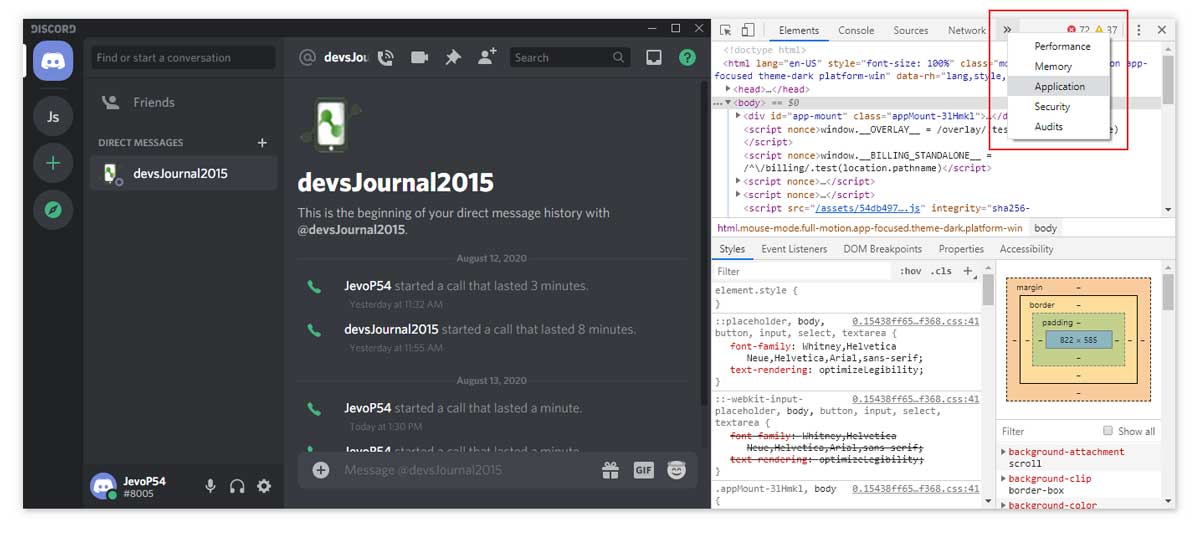This screenshot has width=1200, height=535.
Task: Open inbox icon in header
Action: (x=654, y=58)
